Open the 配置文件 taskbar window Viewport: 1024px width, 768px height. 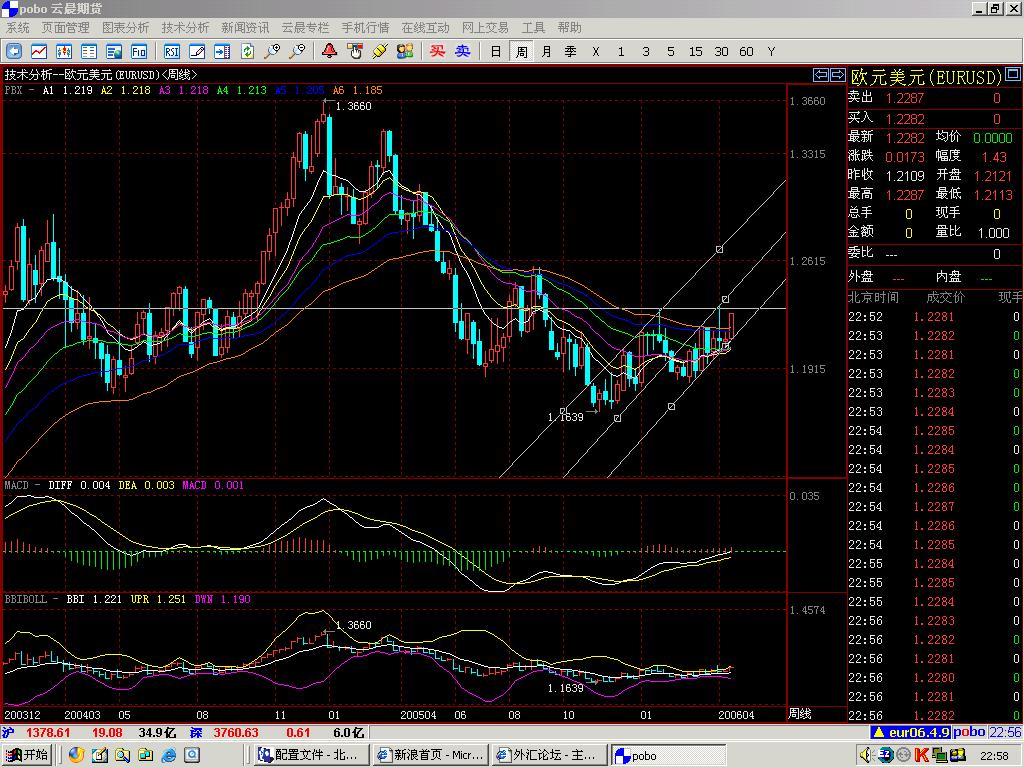311,755
